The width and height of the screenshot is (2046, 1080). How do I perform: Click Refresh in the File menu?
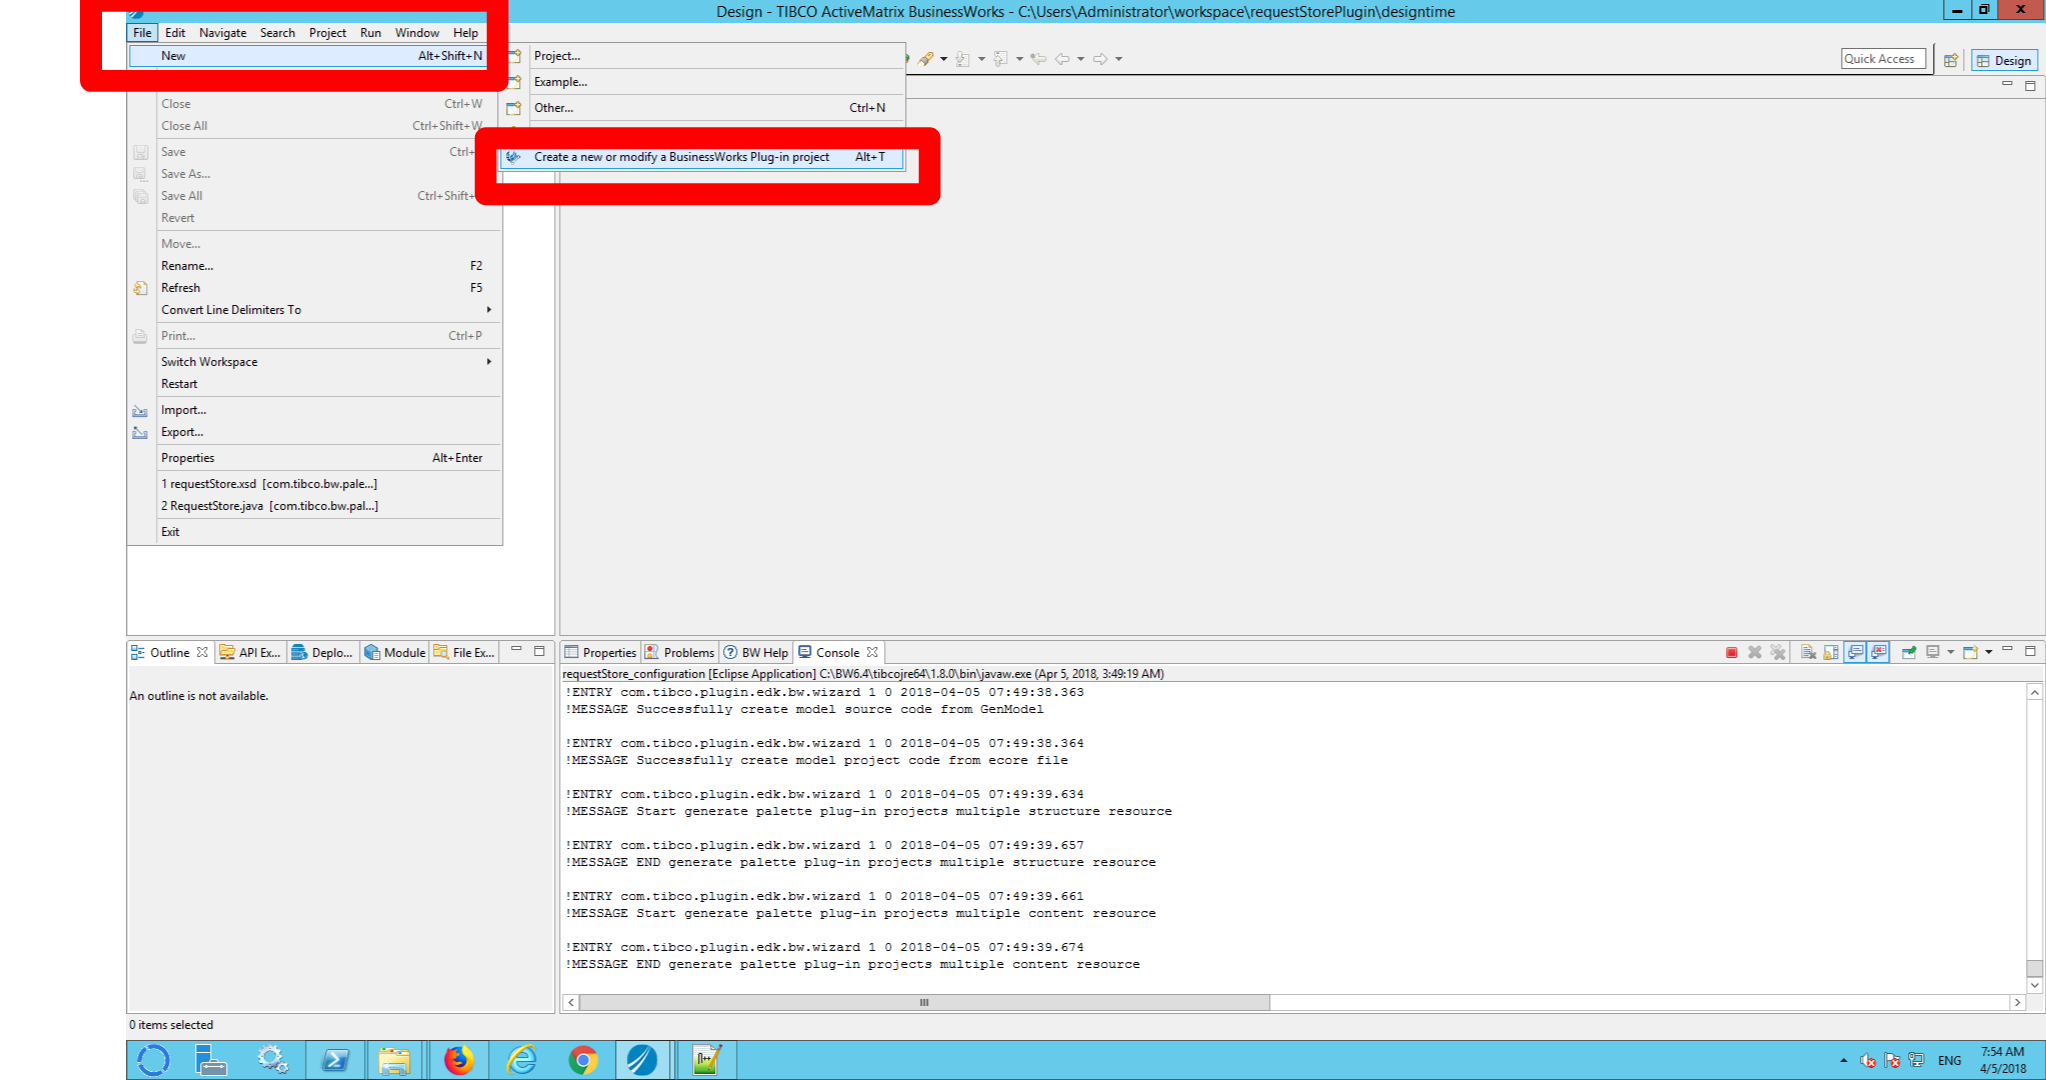tap(314, 288)
